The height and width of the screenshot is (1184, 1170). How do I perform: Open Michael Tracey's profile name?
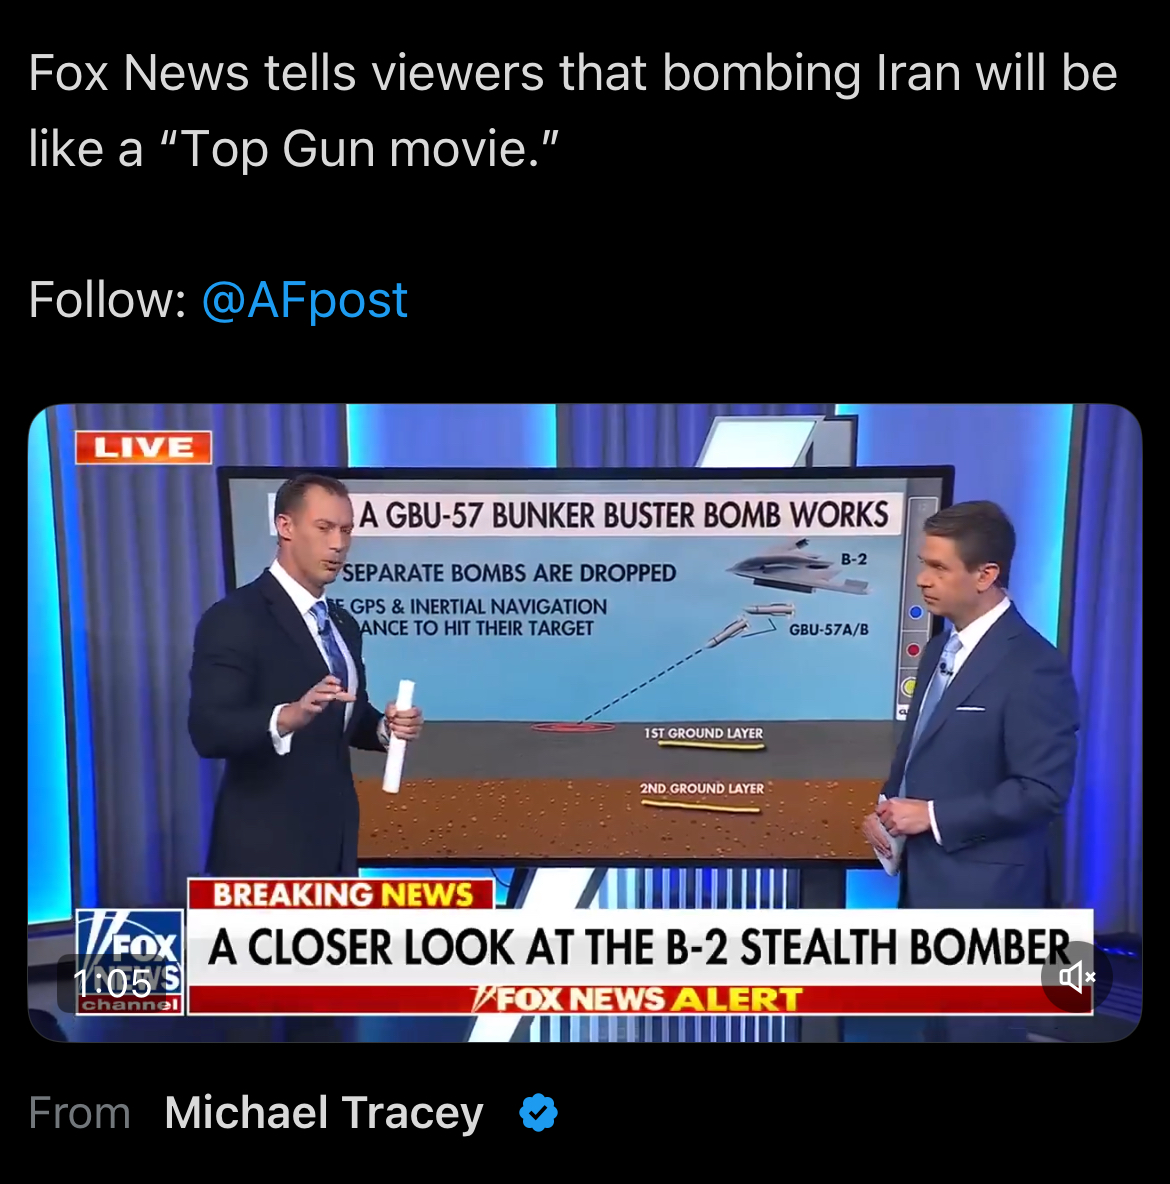pos(323,1113)
